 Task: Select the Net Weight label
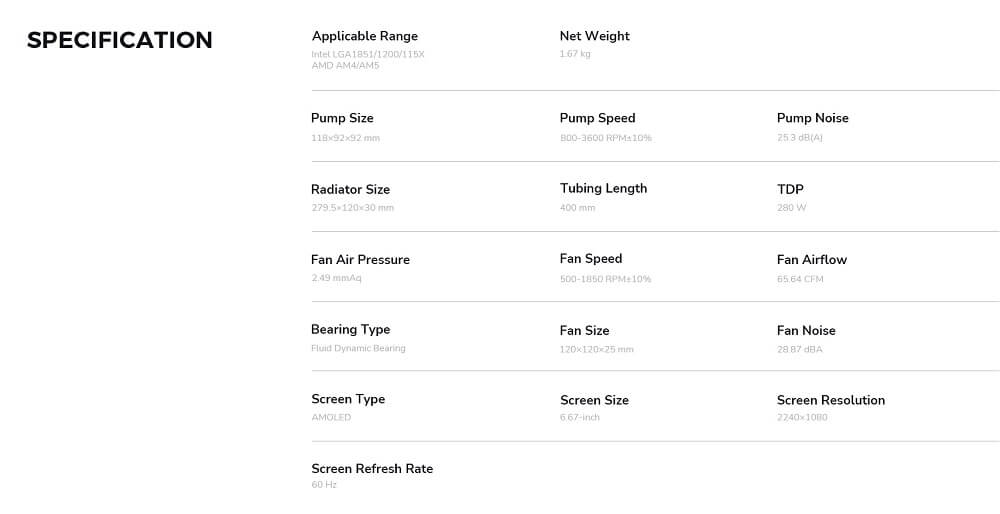click(x=594, y=36)
